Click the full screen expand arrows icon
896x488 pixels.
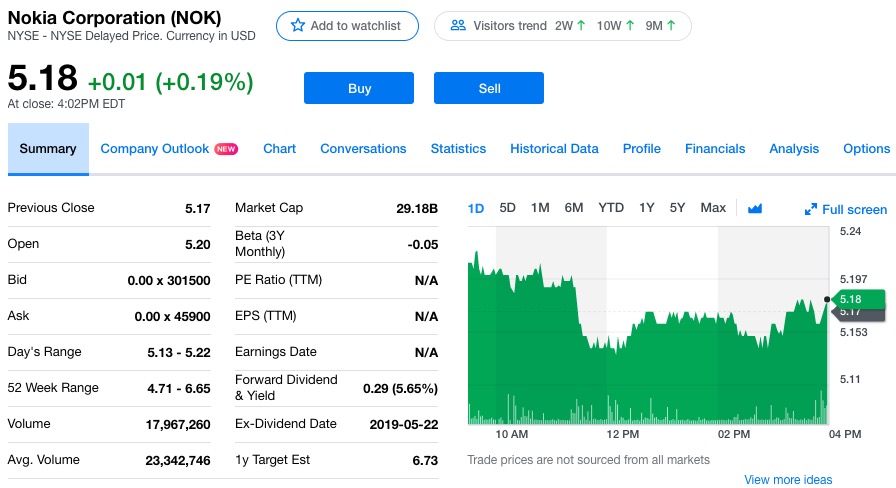click(810, 210)
